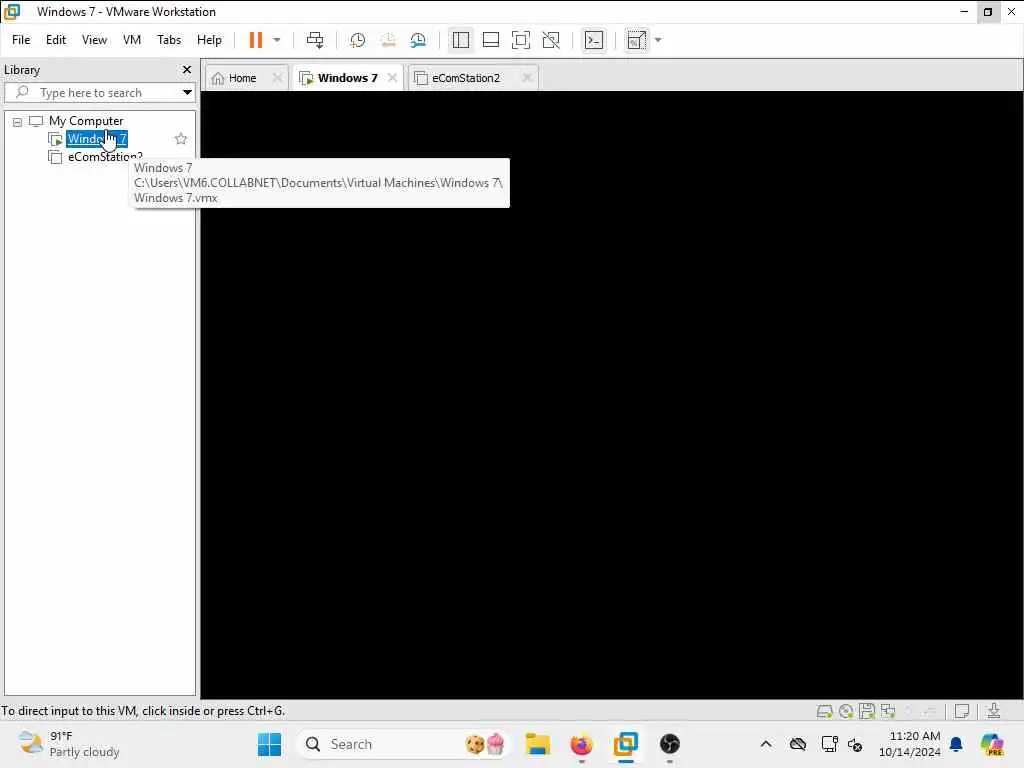Screen dimensions: 1024x768
Task: Click the network adapter status icon
Action: click(x=888, y=711)
